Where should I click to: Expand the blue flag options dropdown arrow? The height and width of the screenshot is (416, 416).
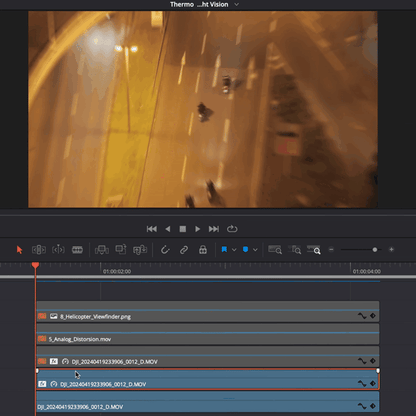(234, 250)
